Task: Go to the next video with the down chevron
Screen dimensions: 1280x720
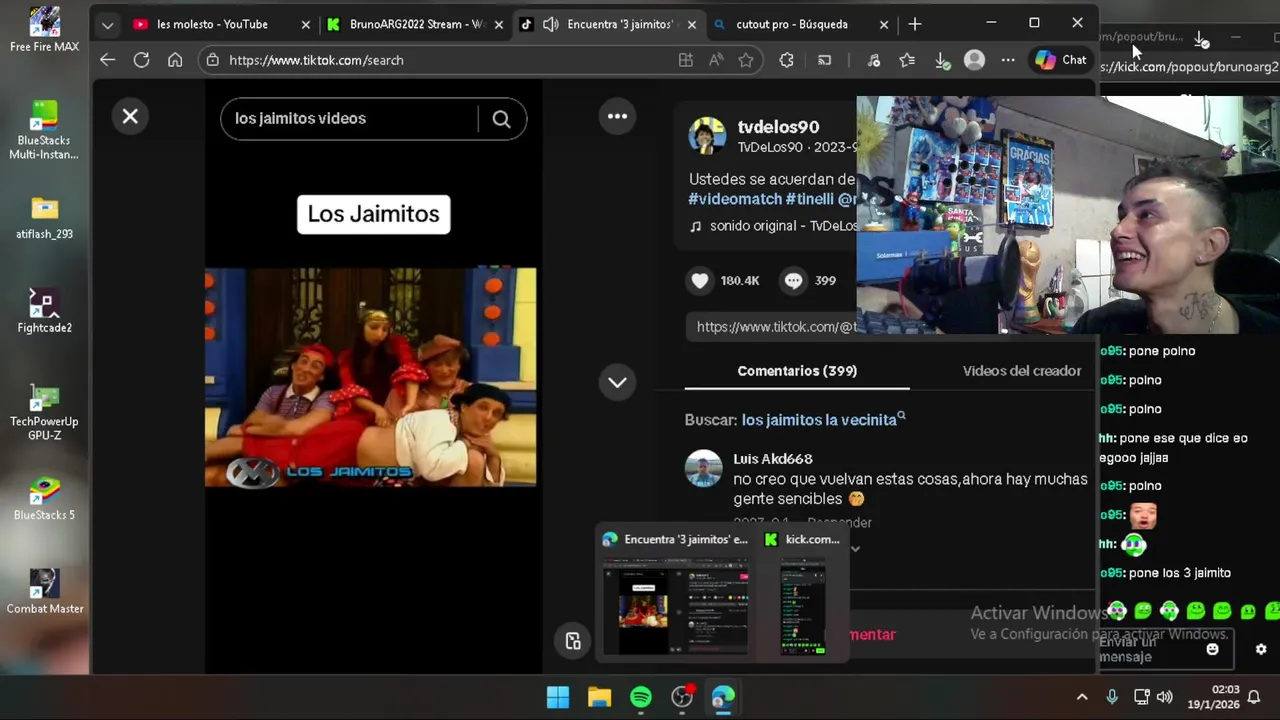Action: (x=617, y=382)
